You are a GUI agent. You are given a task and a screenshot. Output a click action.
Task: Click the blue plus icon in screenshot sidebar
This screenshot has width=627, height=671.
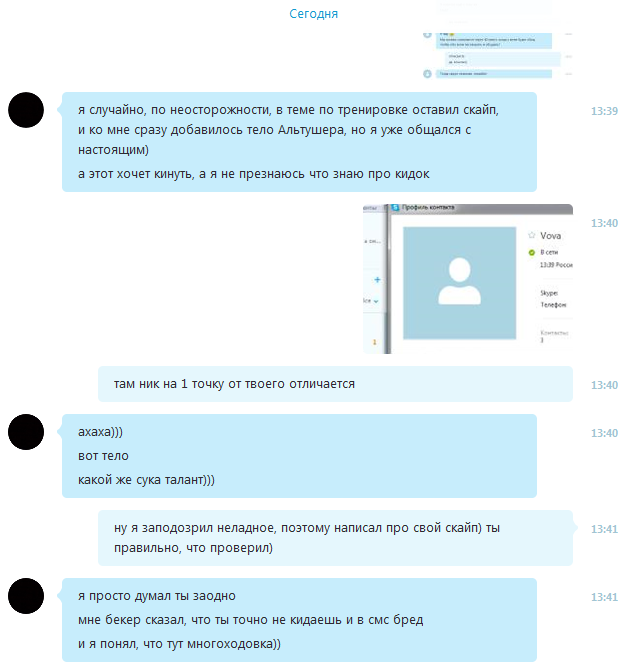point(377,280)
